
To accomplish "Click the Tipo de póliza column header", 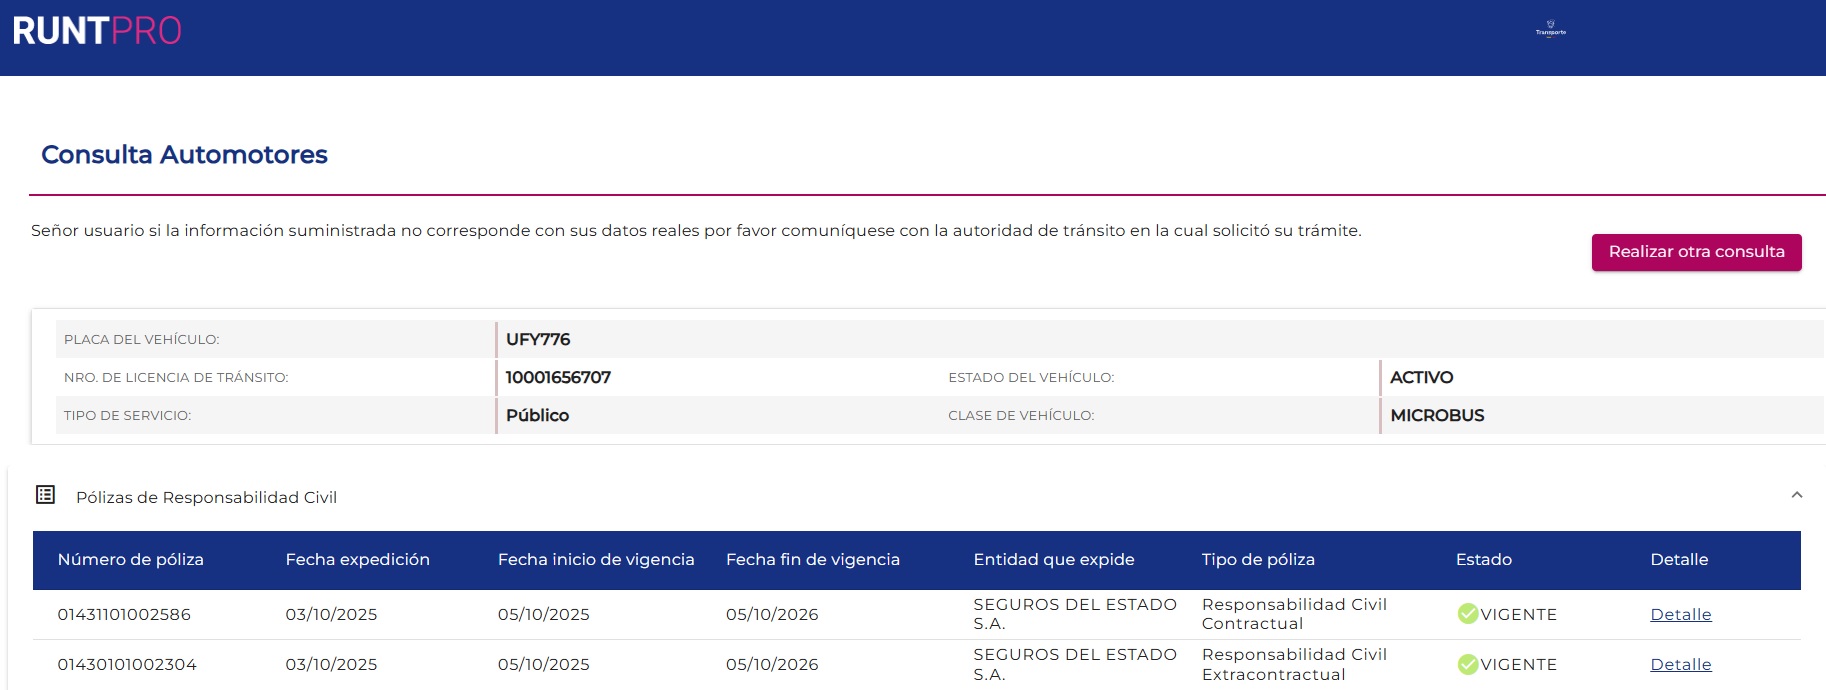I will coord(1257,559).
